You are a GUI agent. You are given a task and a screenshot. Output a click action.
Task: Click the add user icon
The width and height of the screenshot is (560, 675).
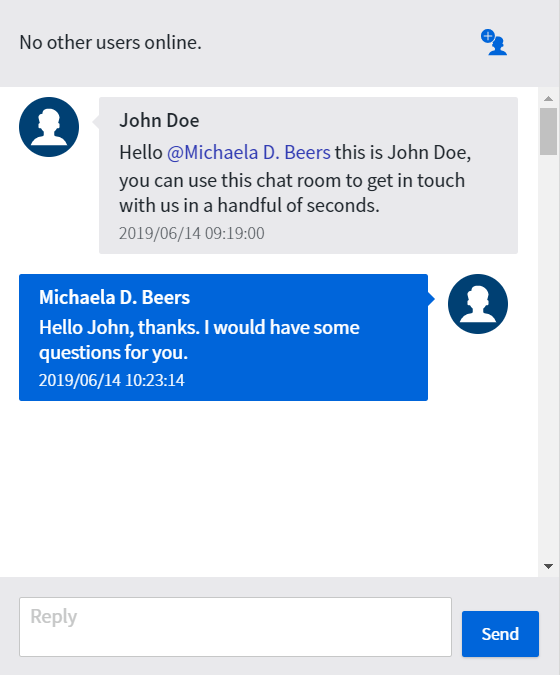pyautogui.click(x=494, y=42)
